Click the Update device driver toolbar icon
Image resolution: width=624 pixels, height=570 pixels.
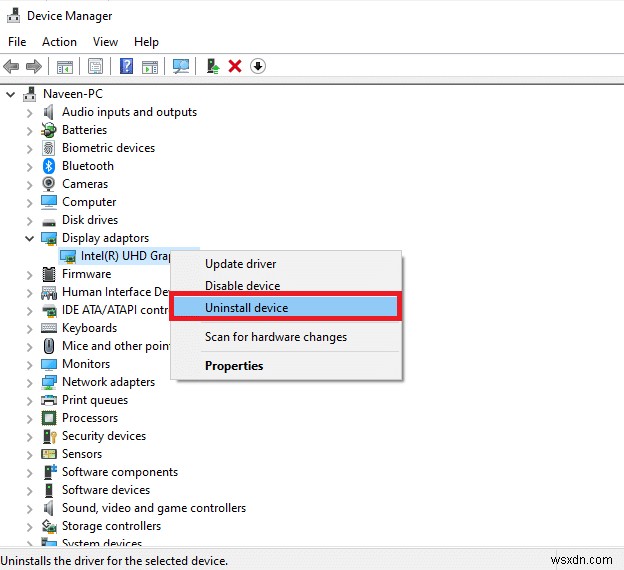(x=213, y=66)
